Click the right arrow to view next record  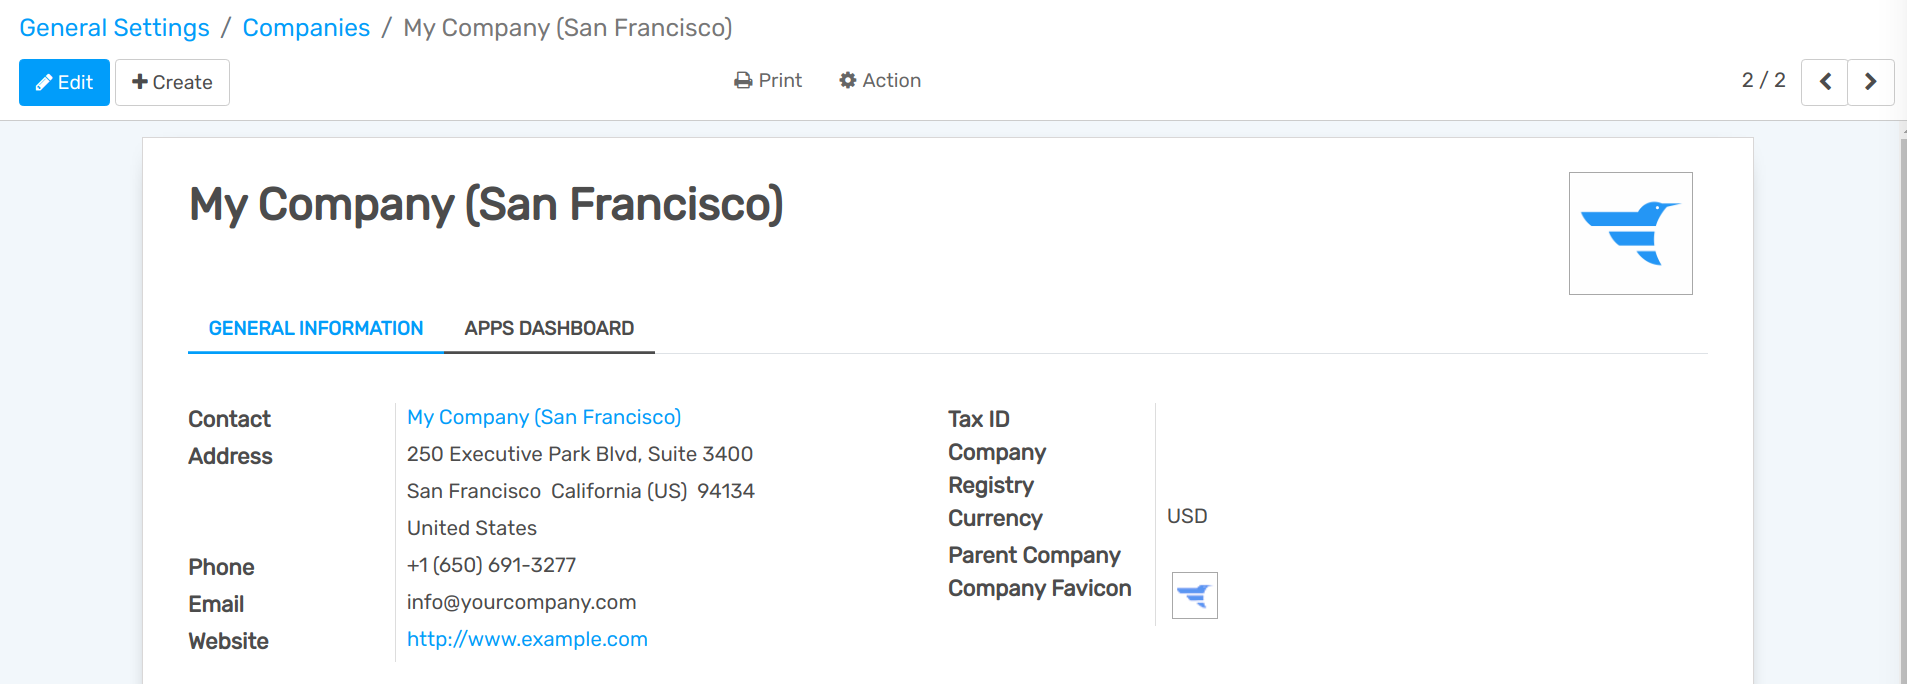(x=1871, y=82)
